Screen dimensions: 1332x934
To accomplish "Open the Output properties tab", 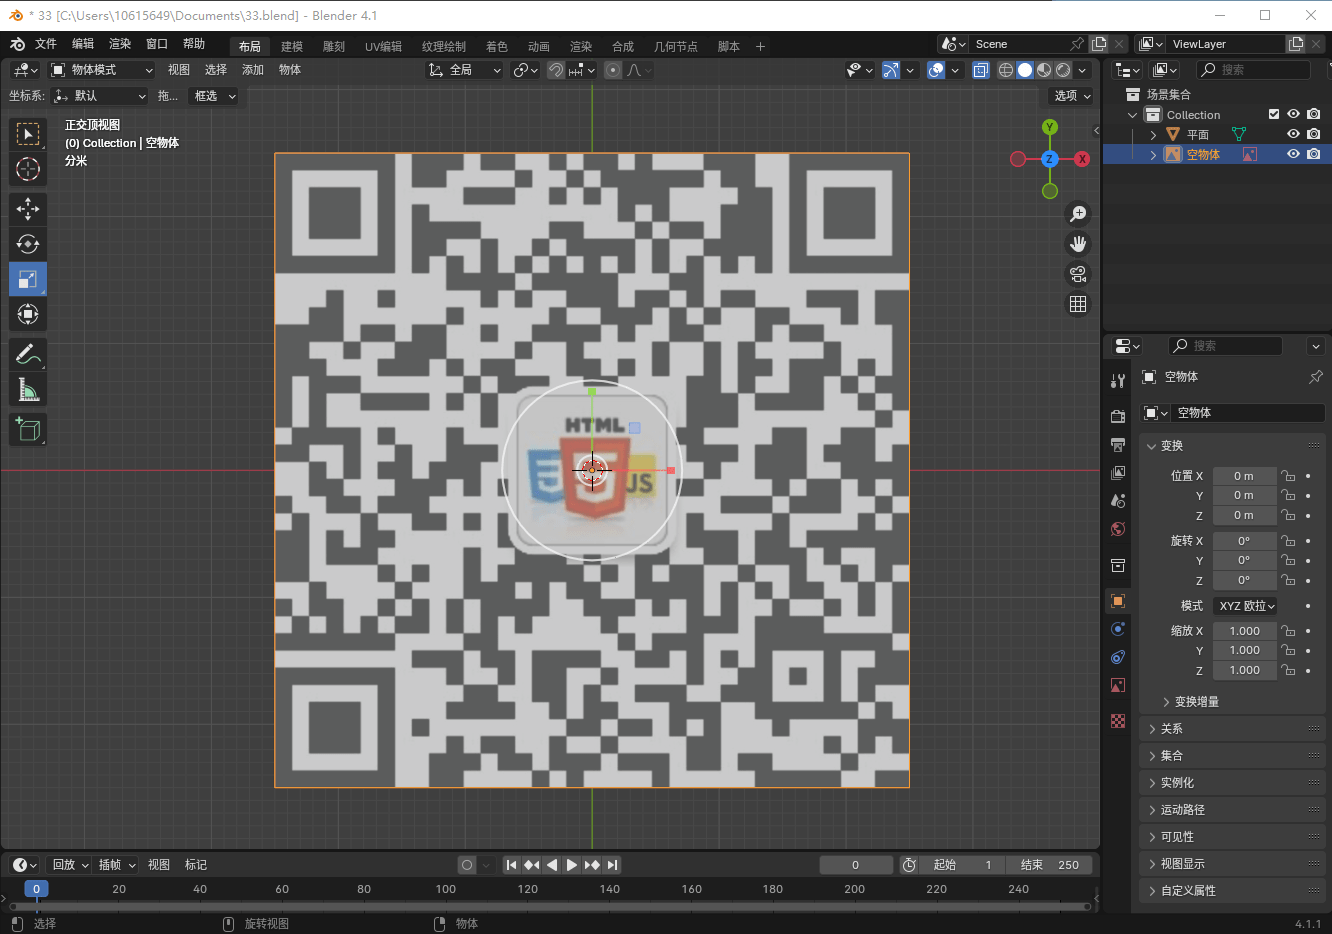I will [x=1118, y=444].
